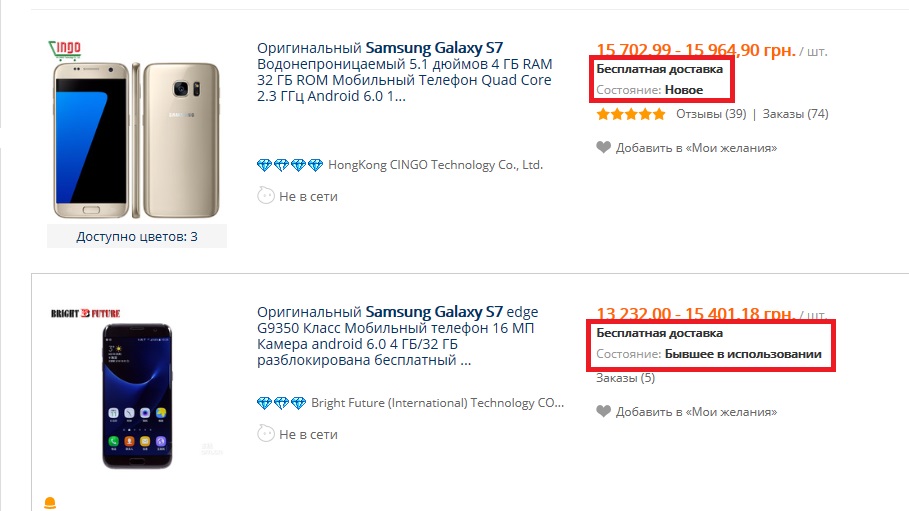Click the heart icon on first listing
Image resolution: width=909 pixels, height=511 pixels.
tap(603, 148)
